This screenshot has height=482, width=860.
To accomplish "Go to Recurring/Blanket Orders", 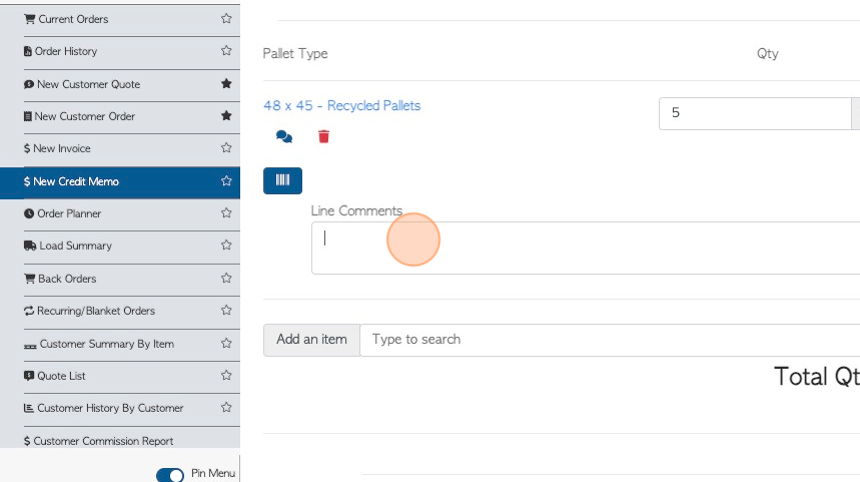I will click(89, 311).
